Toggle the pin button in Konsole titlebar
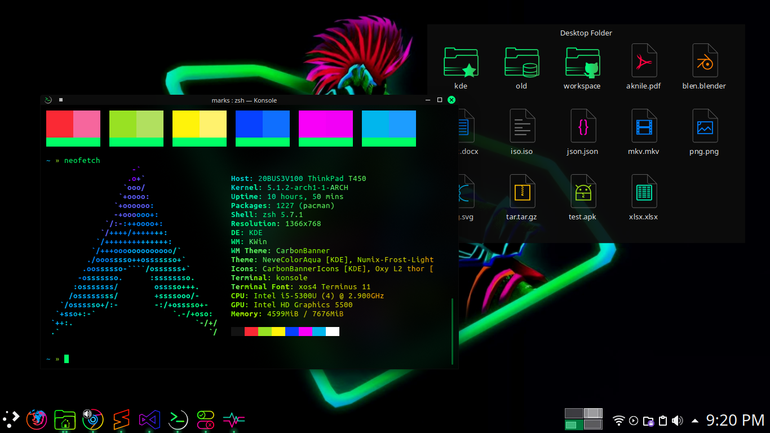The image size is (770, 433). click(61, 100)
